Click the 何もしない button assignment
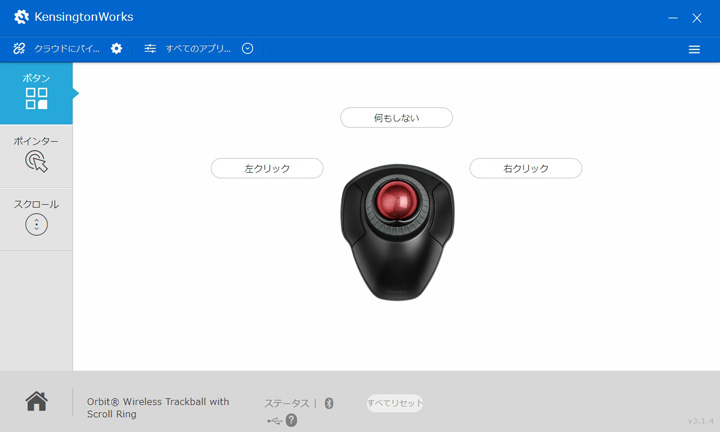The height and width of the screenshot is (432, 720). (x=396, y=118)
